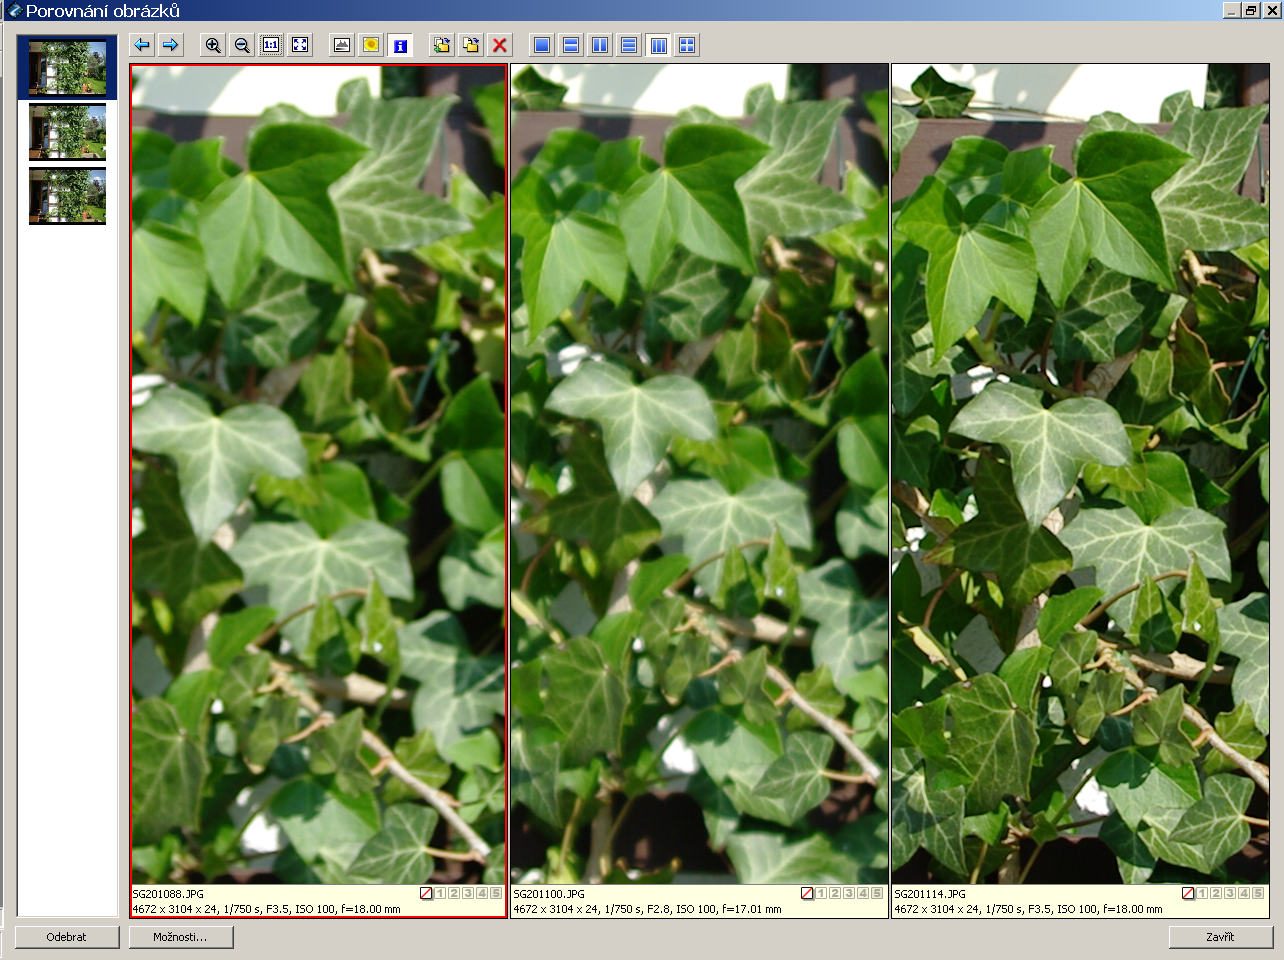Set rating 3 for SG201088.JPG
This screenshot has width=1284, height=960.
(x=468, y=893)
